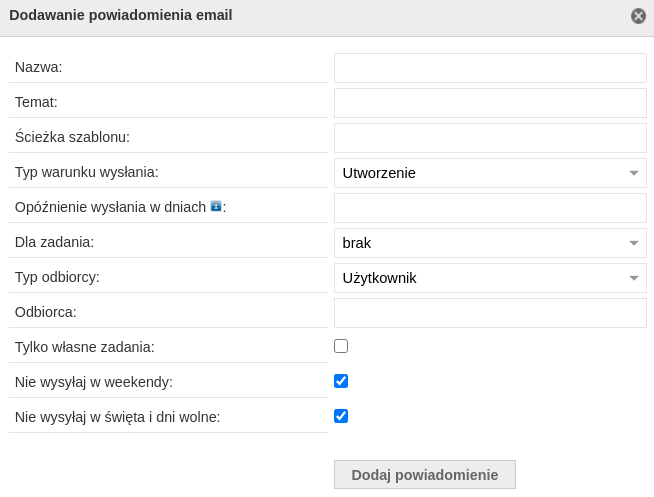Uncheck Nie wysyłaj w weekendy
Screen dimensions: 654x497
pyautogui.click(x=341, y=381)
